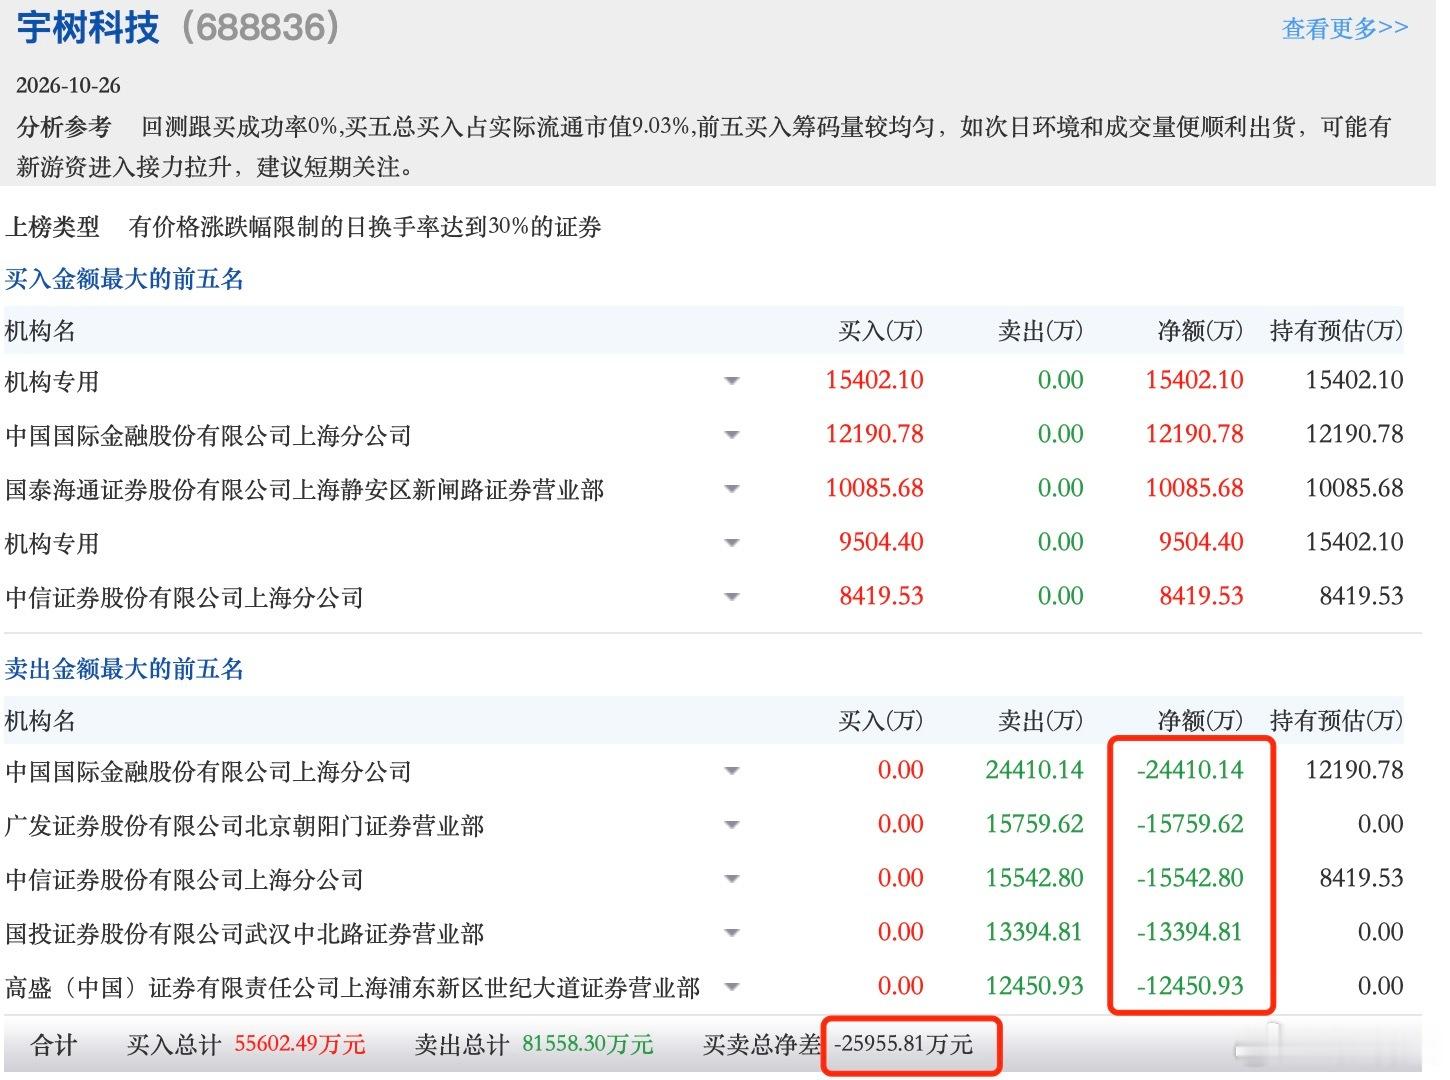
Task: Expand dropdown arrow for 高盛（中国）证券 row
Action: [732, 987]
